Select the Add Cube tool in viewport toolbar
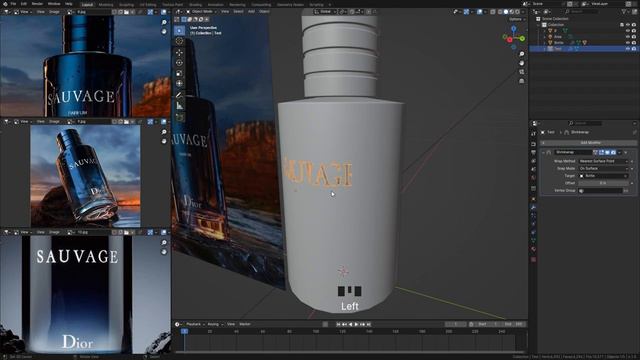 (179, 118)
